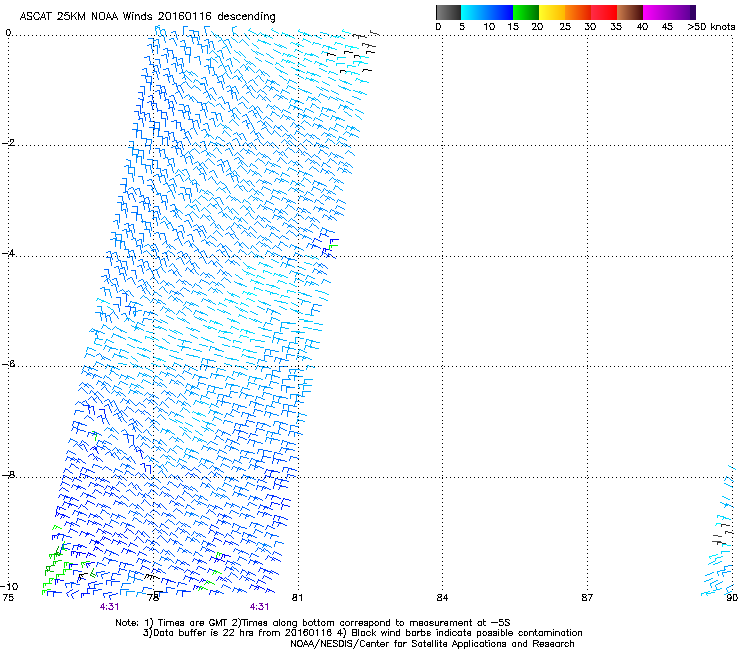Select the yellow 20-25 knots color segment
This screenshot has width=740, height=650.
click(x=552, y=12)
